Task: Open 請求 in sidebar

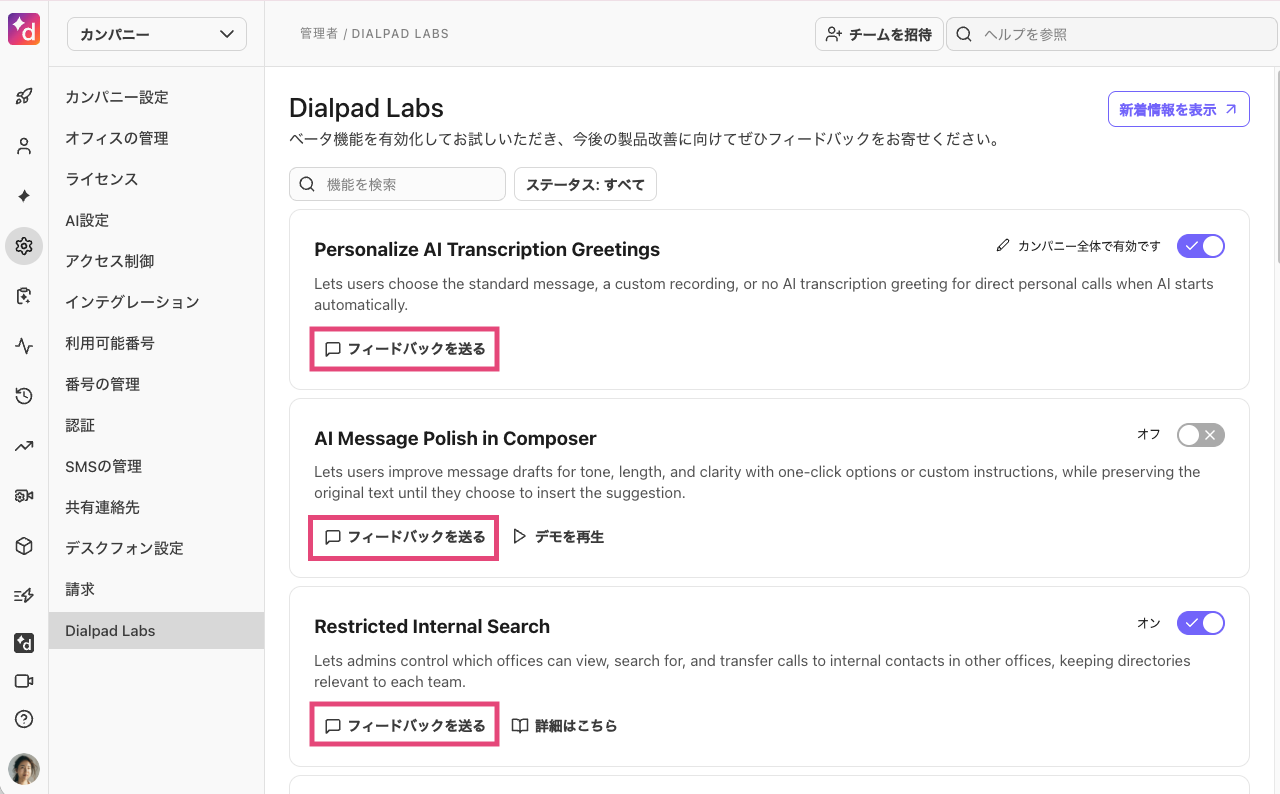Action: pos(156,589)
